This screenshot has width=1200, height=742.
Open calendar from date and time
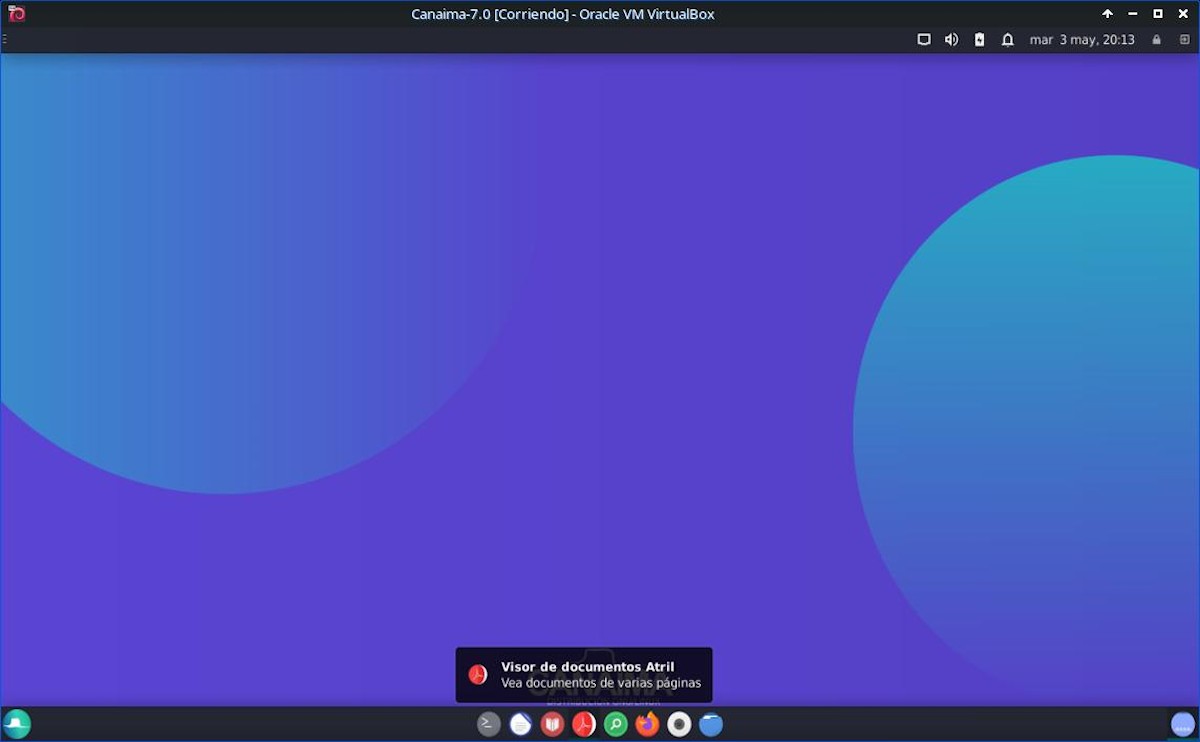[1082, 40]
